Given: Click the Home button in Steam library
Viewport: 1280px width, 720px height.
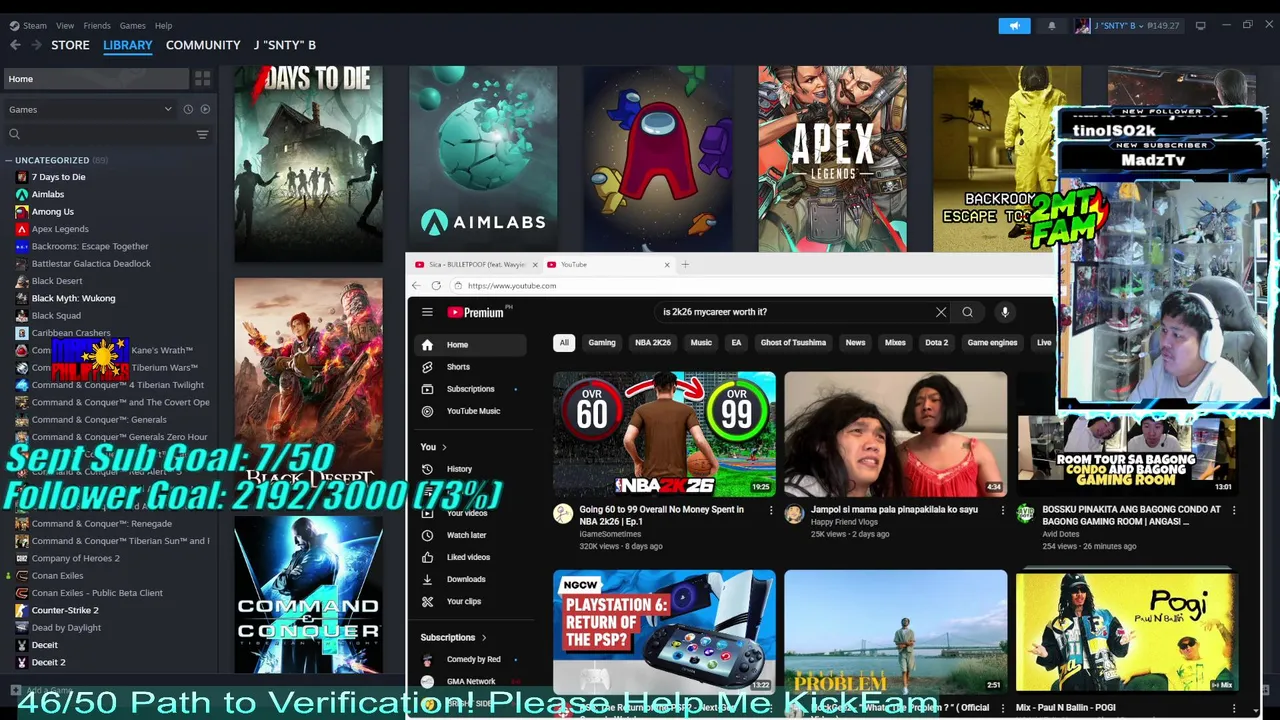Looking at the screenshot, I should pos(96,79).
